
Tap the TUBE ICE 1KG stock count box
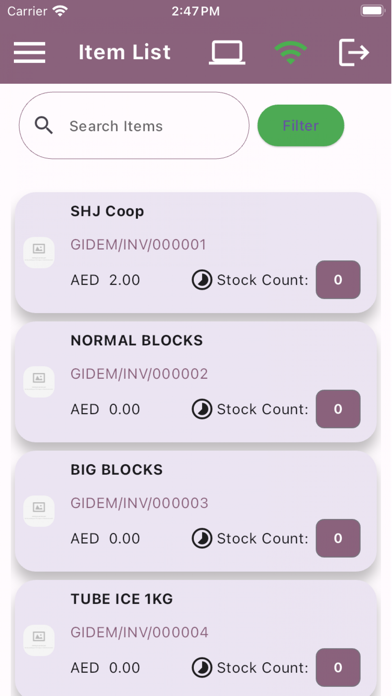(338, 667)
